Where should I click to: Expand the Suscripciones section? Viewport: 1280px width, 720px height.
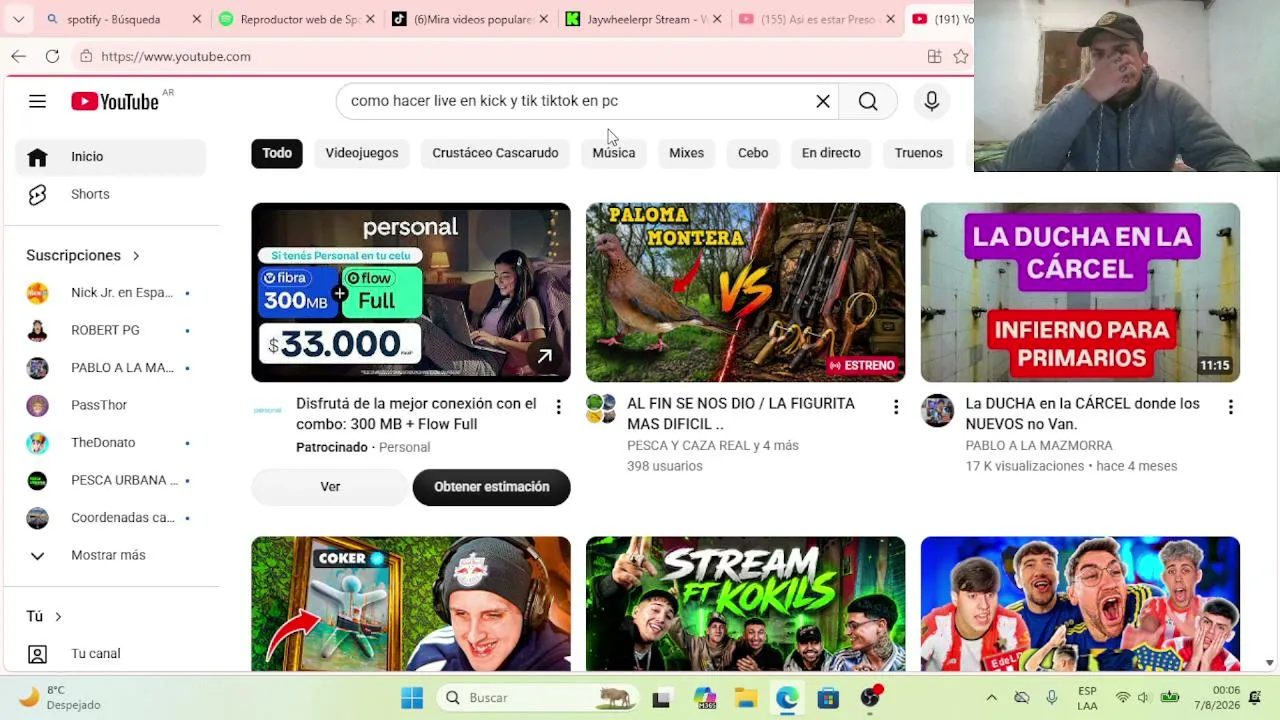tap(84, 255)
